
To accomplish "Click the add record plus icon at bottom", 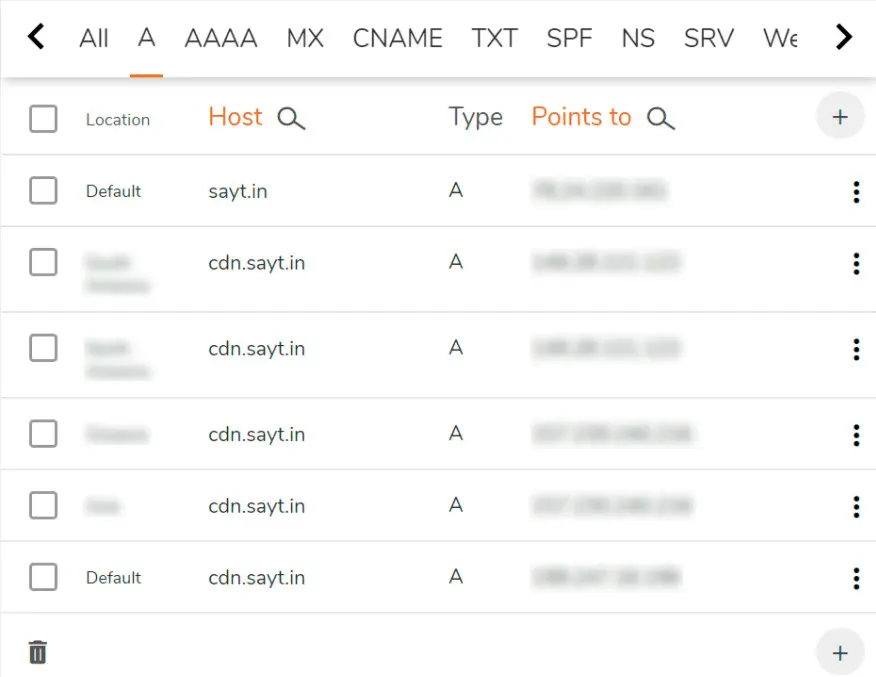I will tap(840, 651).
